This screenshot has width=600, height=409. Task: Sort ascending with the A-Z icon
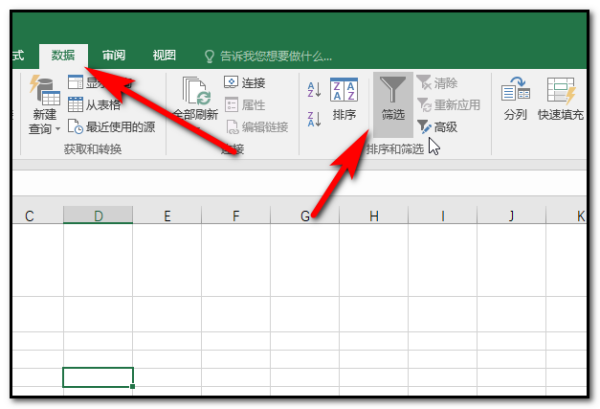tap(314, 90)
